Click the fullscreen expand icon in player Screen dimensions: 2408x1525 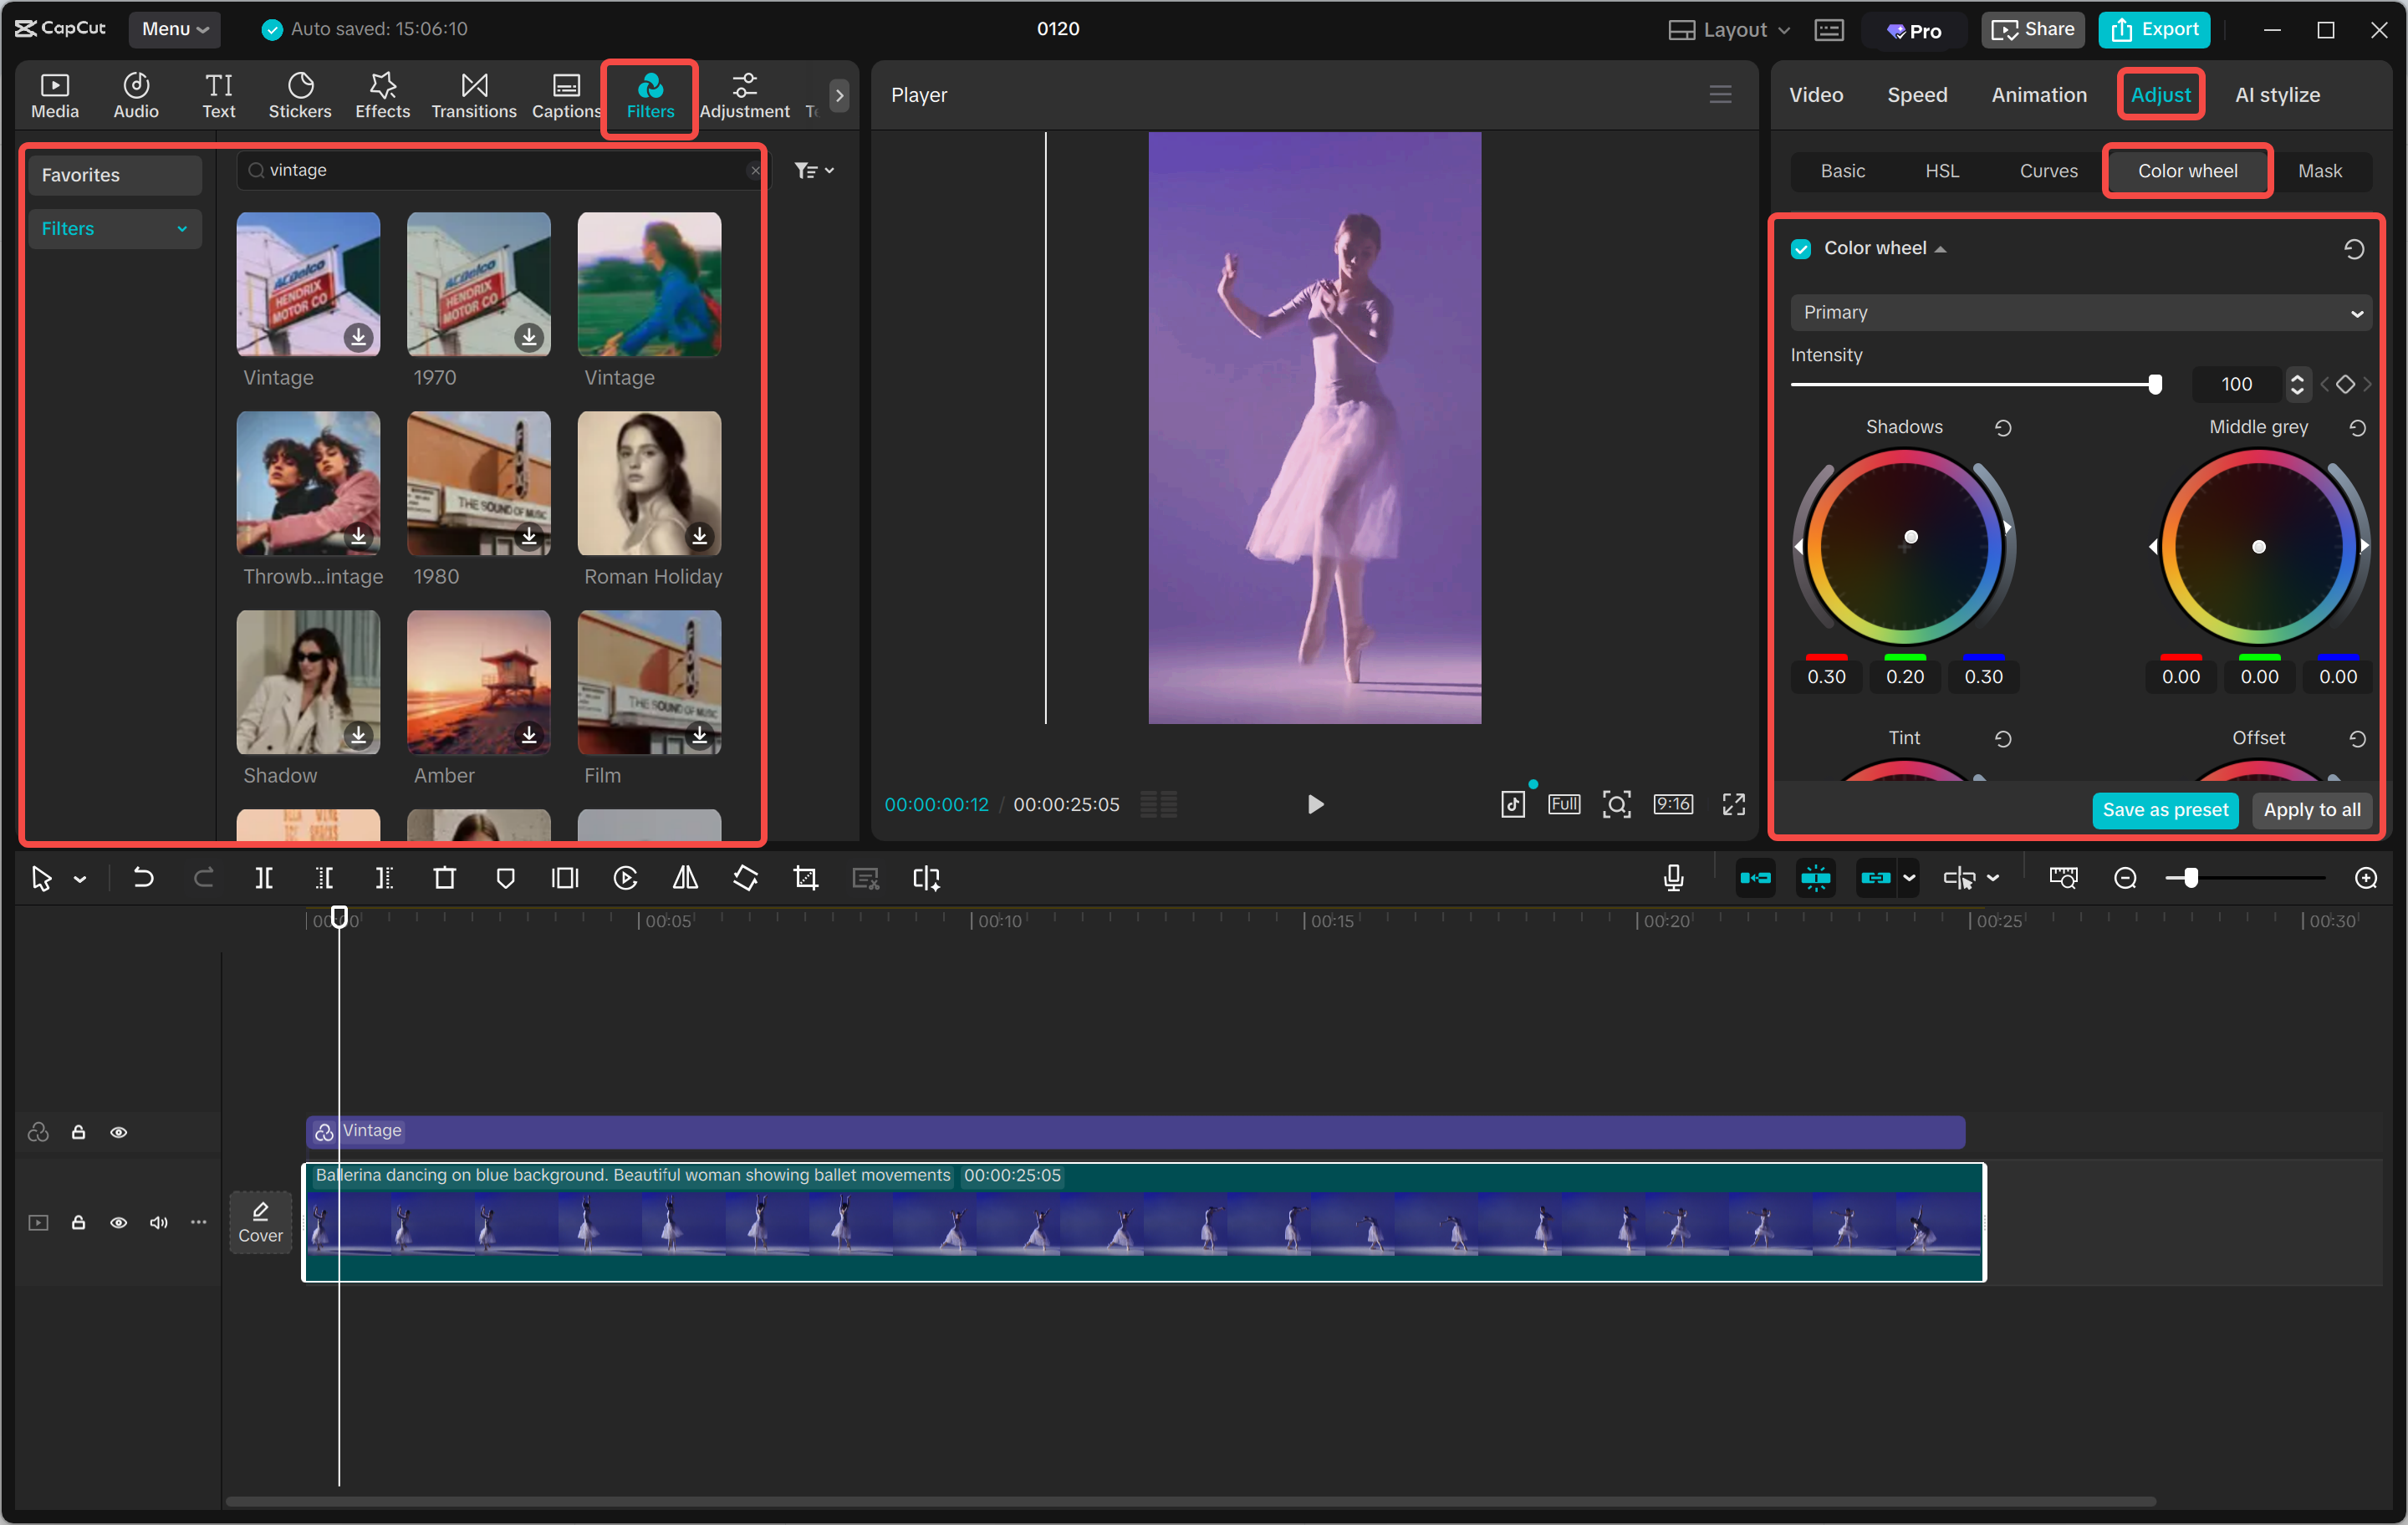point(1733,804)
